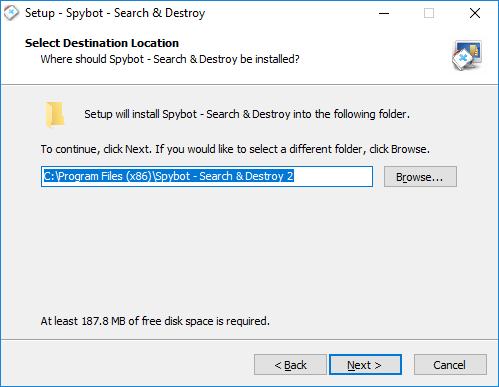Click the blank end of the destination folder field
499x387 pixels.
click(x=333, y=176)
